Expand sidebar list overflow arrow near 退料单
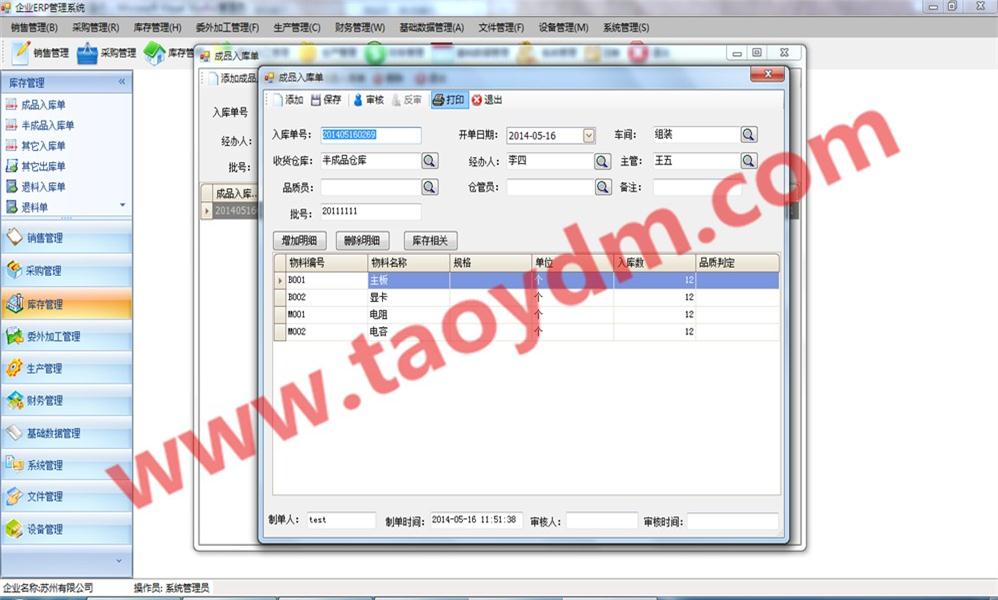Image resolution: width=998 pixels, height=600 pixels. (x=122, y=205)
